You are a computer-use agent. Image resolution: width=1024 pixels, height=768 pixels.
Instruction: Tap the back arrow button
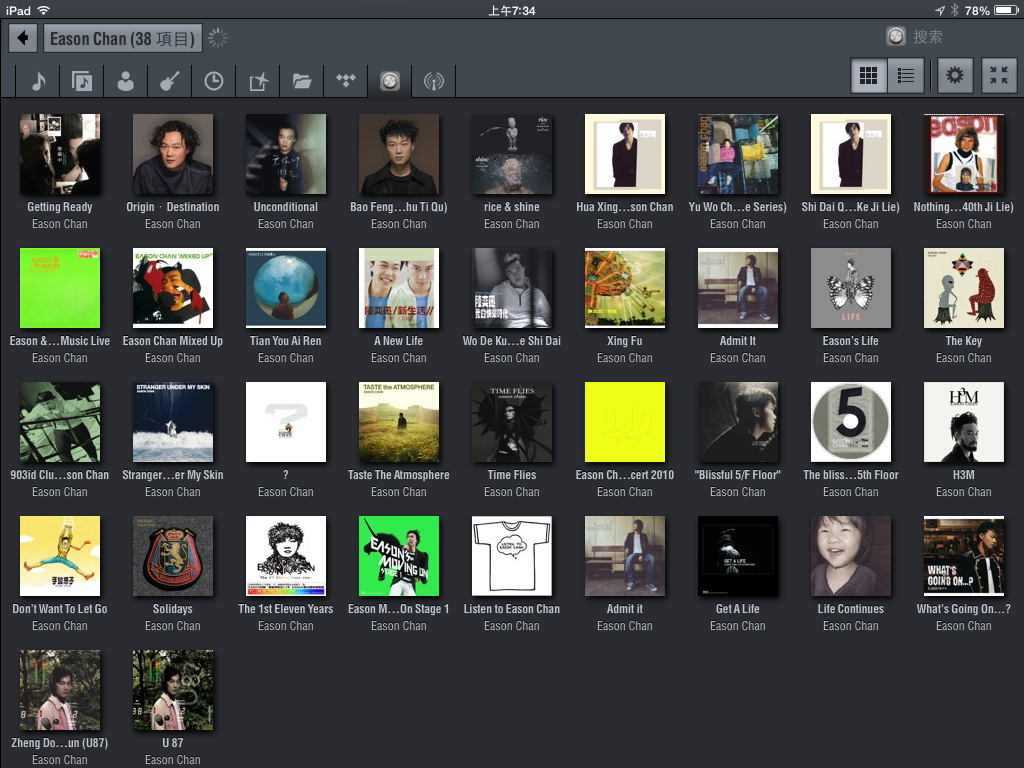23,39
